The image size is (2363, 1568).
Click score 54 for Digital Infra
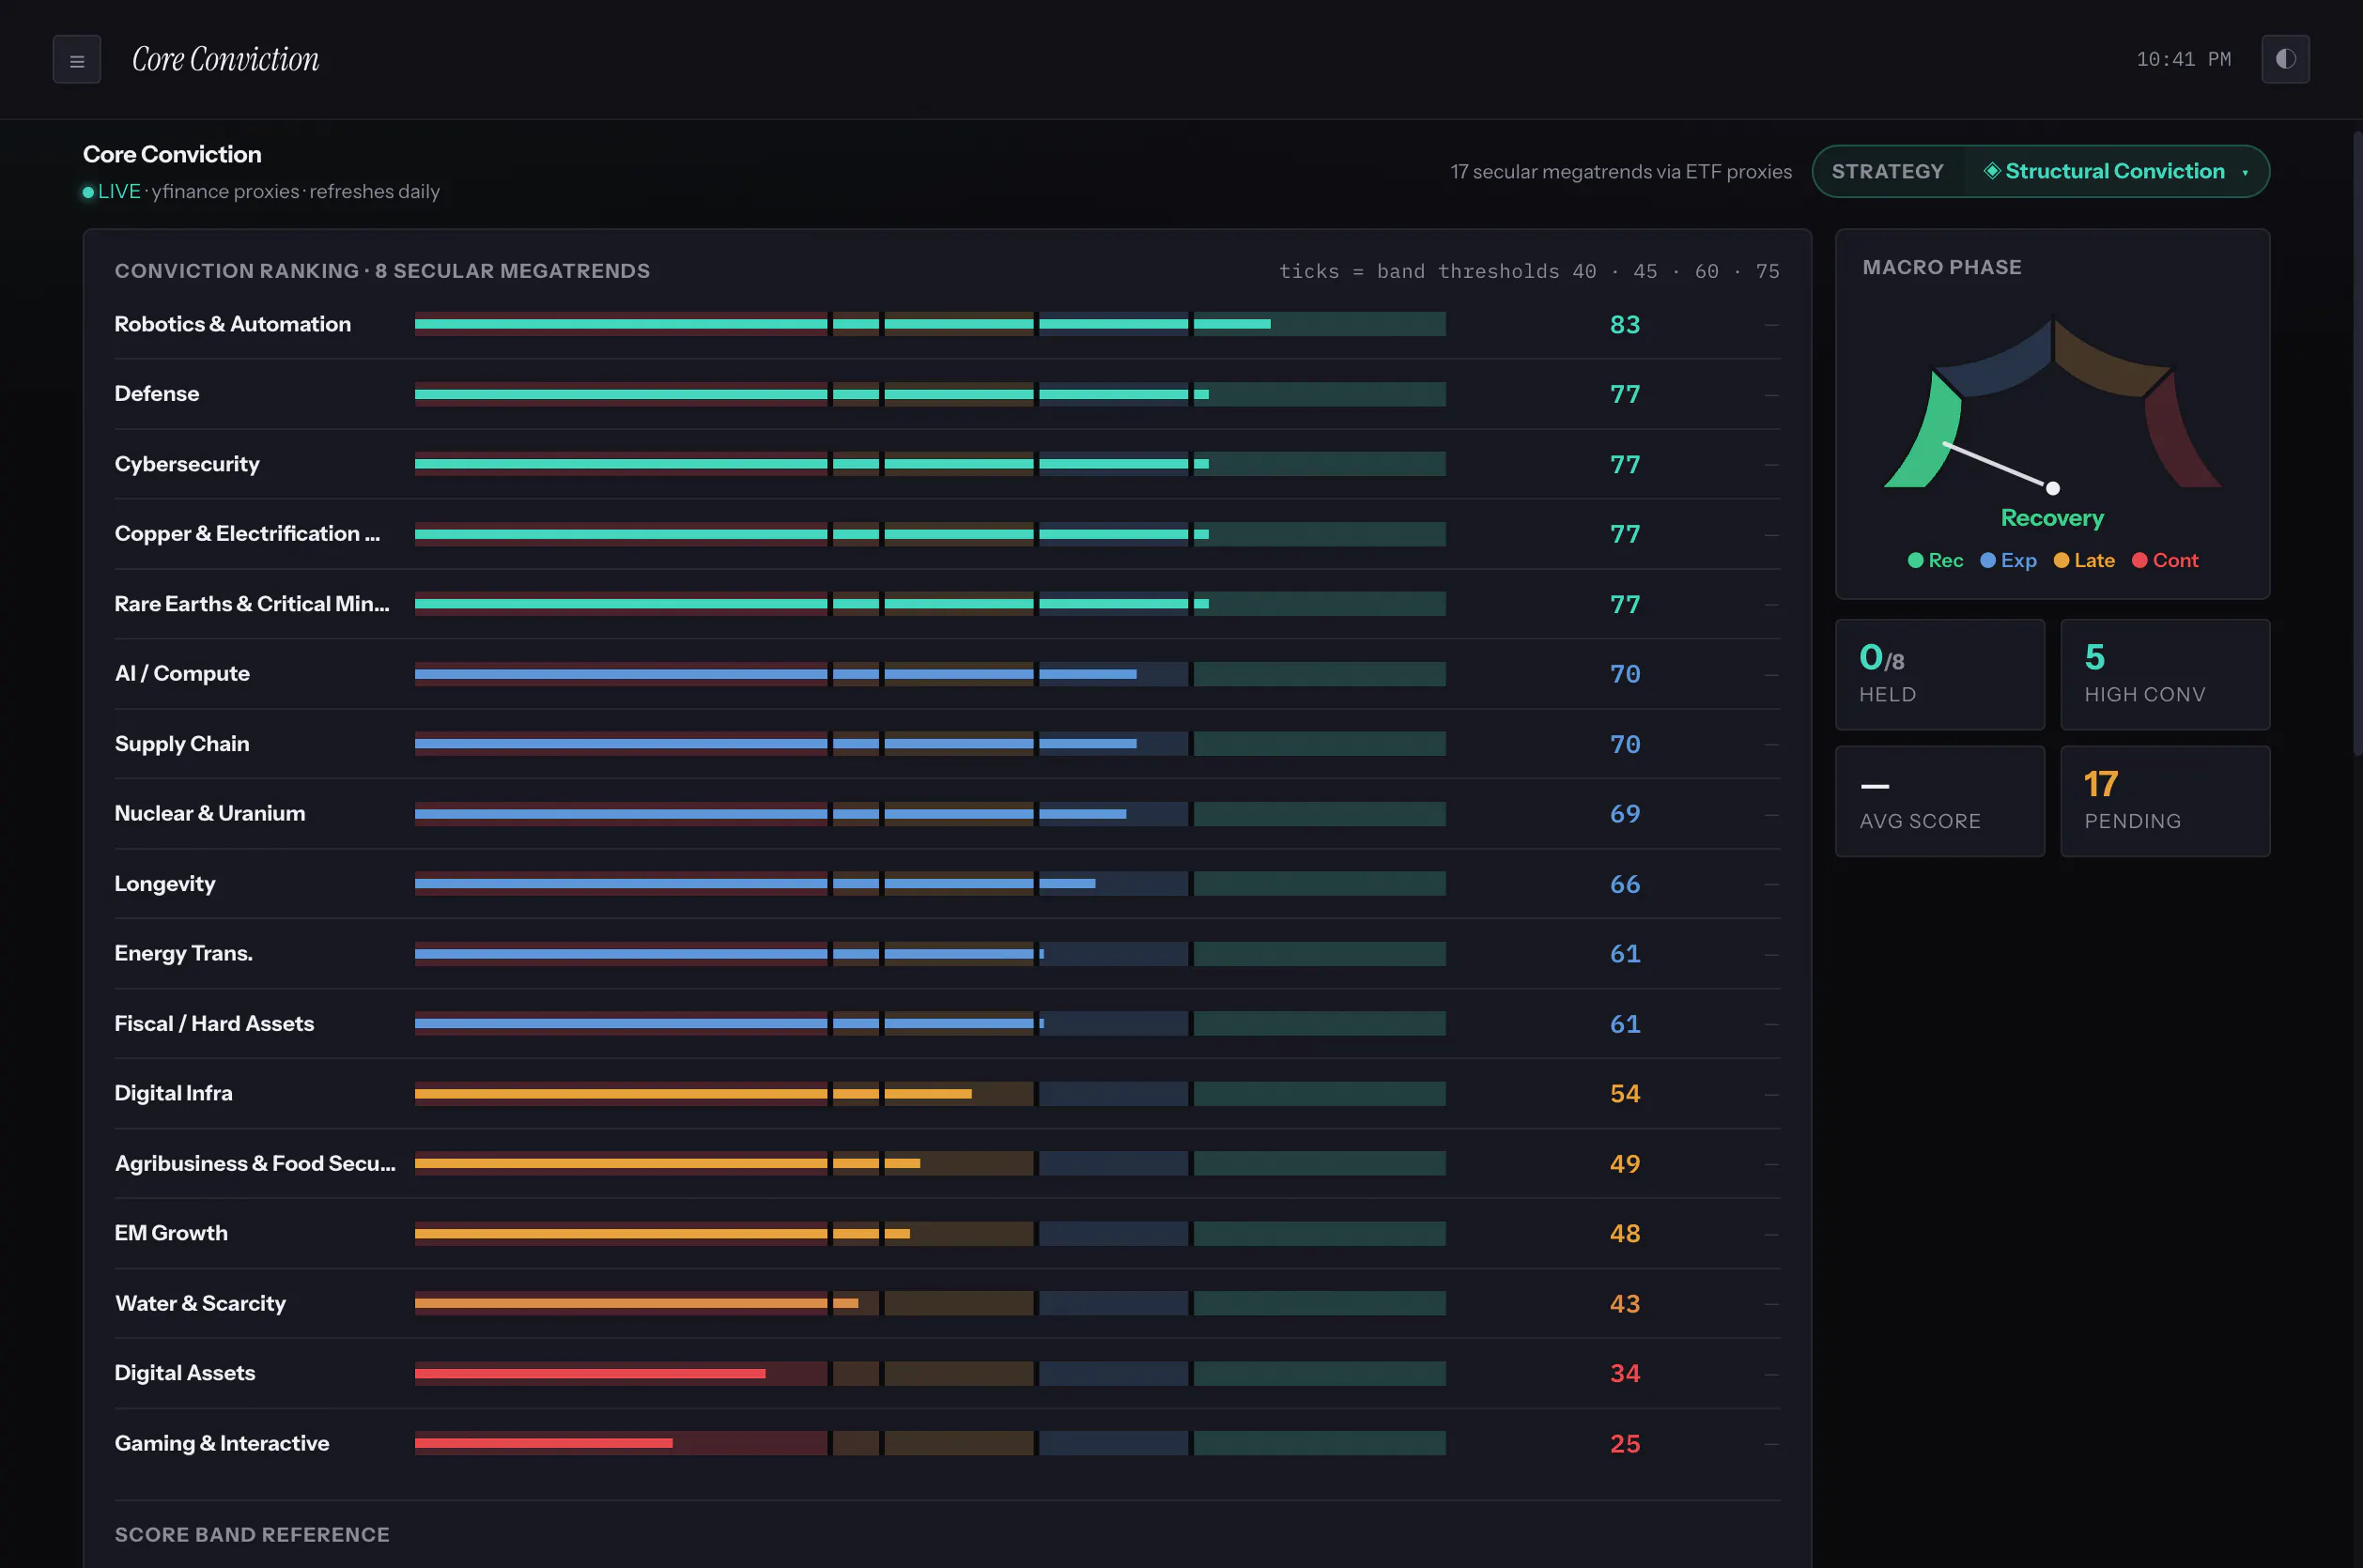(x=1625, y=1093)
